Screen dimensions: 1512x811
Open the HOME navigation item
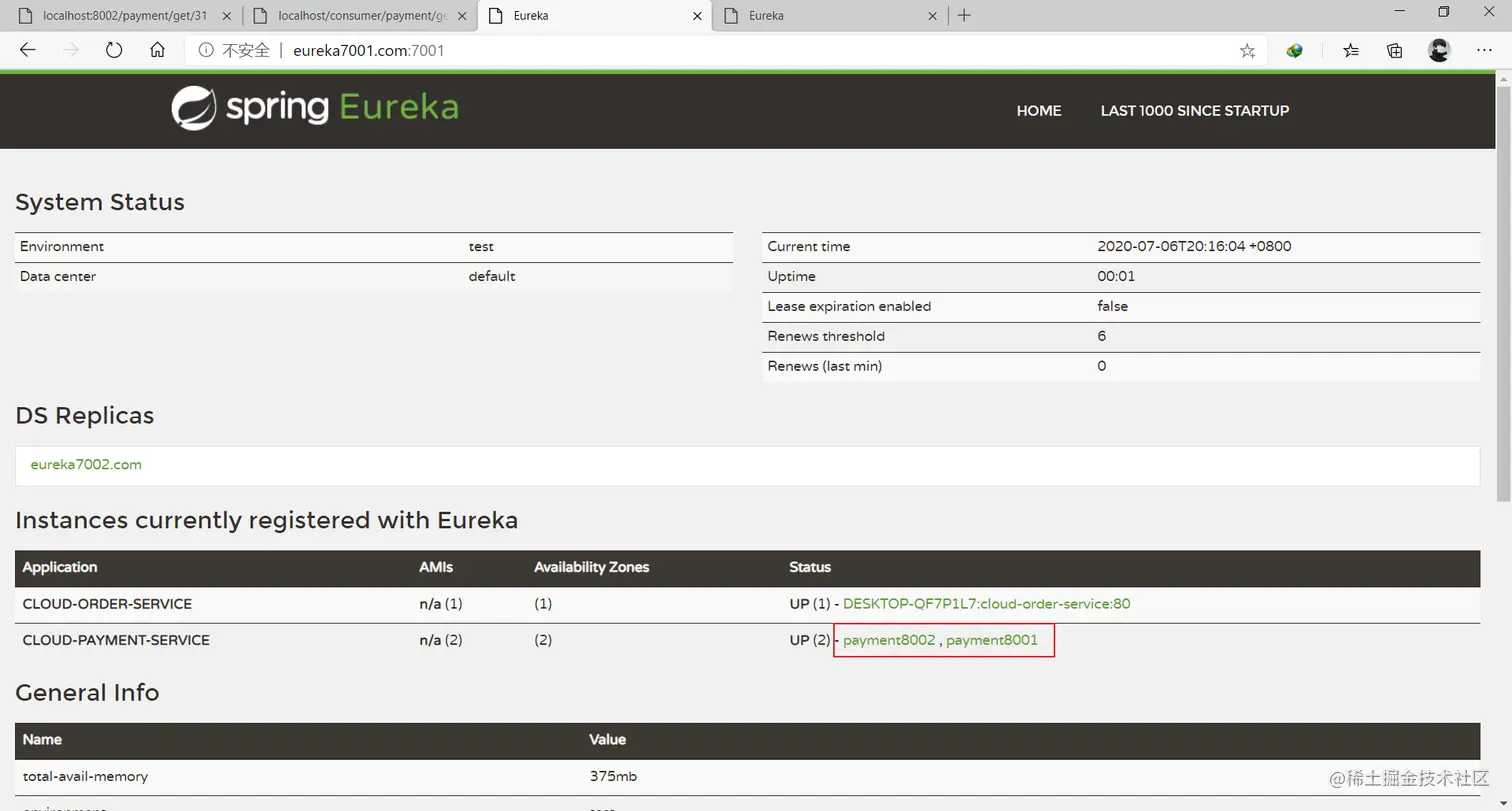1039,111
